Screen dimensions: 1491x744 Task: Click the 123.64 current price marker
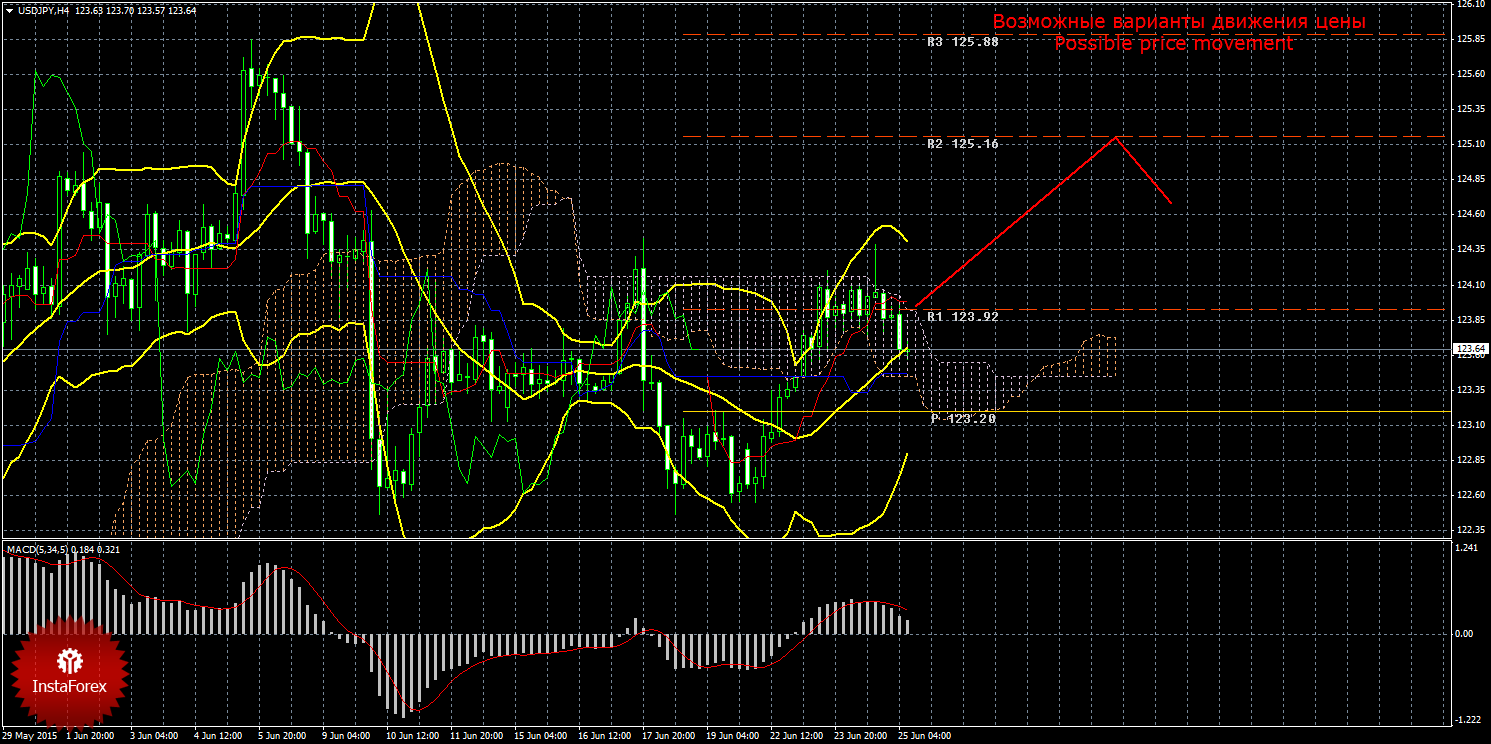[x=1469, y=349]
